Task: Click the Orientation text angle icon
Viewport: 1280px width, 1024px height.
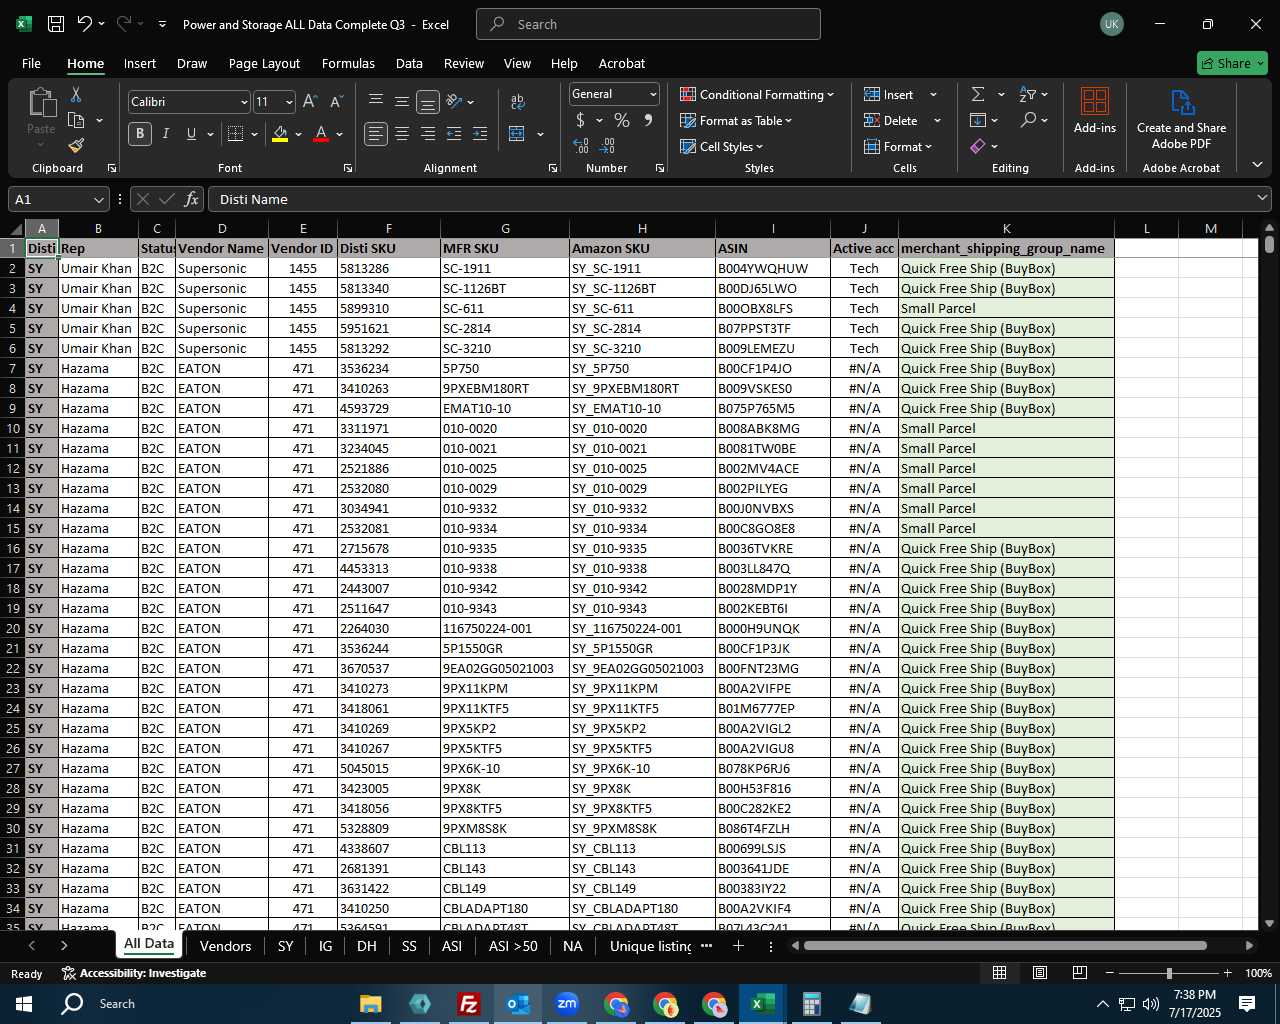Action: [454, 101]
